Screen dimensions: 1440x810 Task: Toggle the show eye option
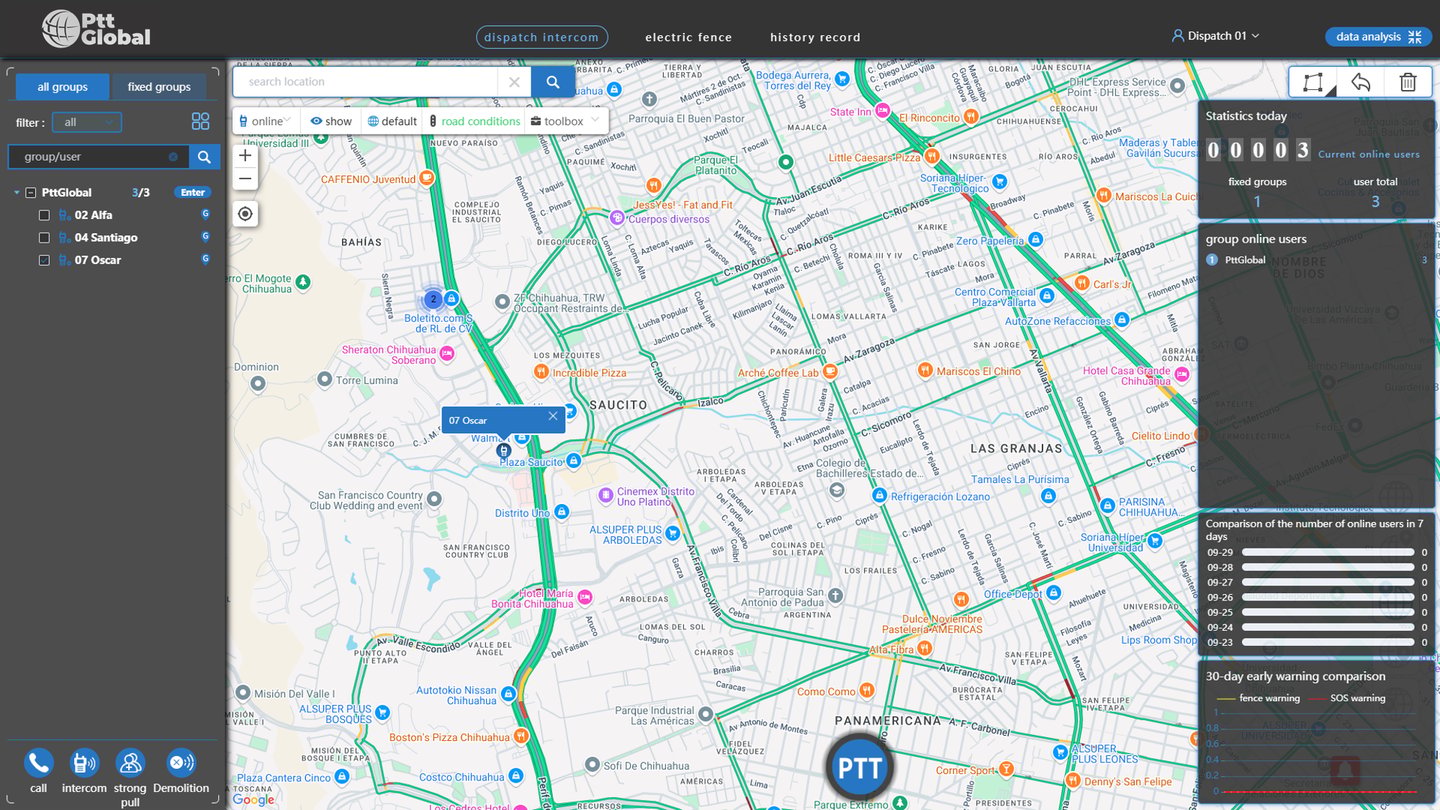tap(331, 121)
